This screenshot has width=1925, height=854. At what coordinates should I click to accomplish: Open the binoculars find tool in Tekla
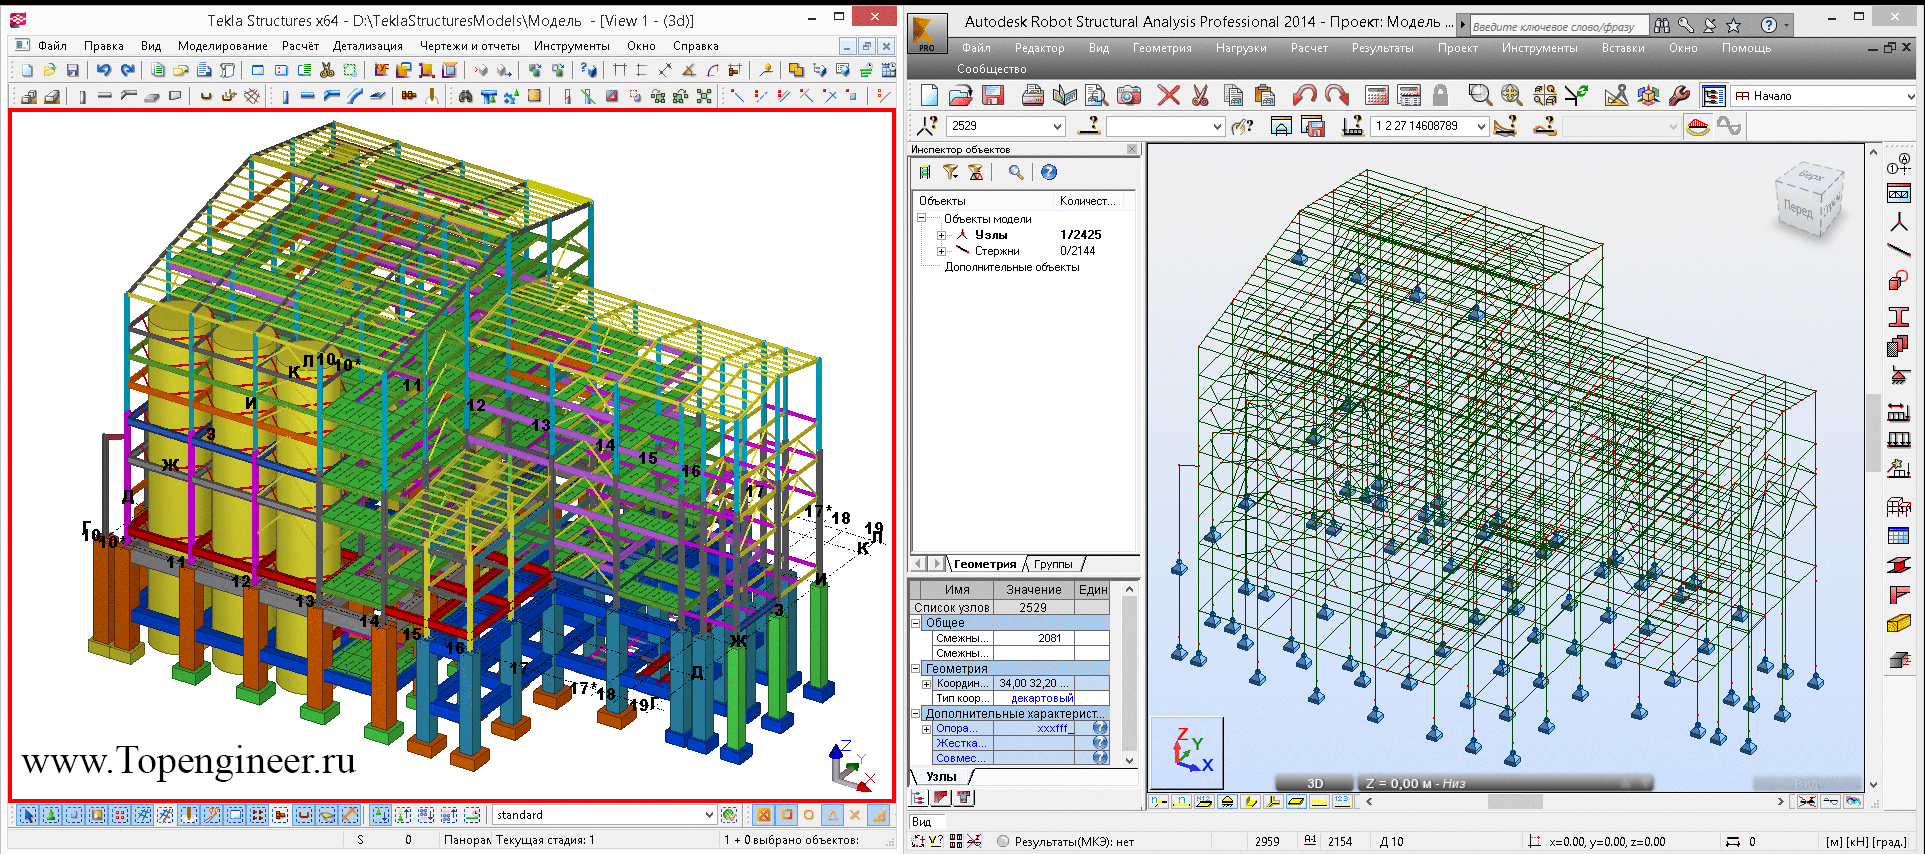(465, 96)
